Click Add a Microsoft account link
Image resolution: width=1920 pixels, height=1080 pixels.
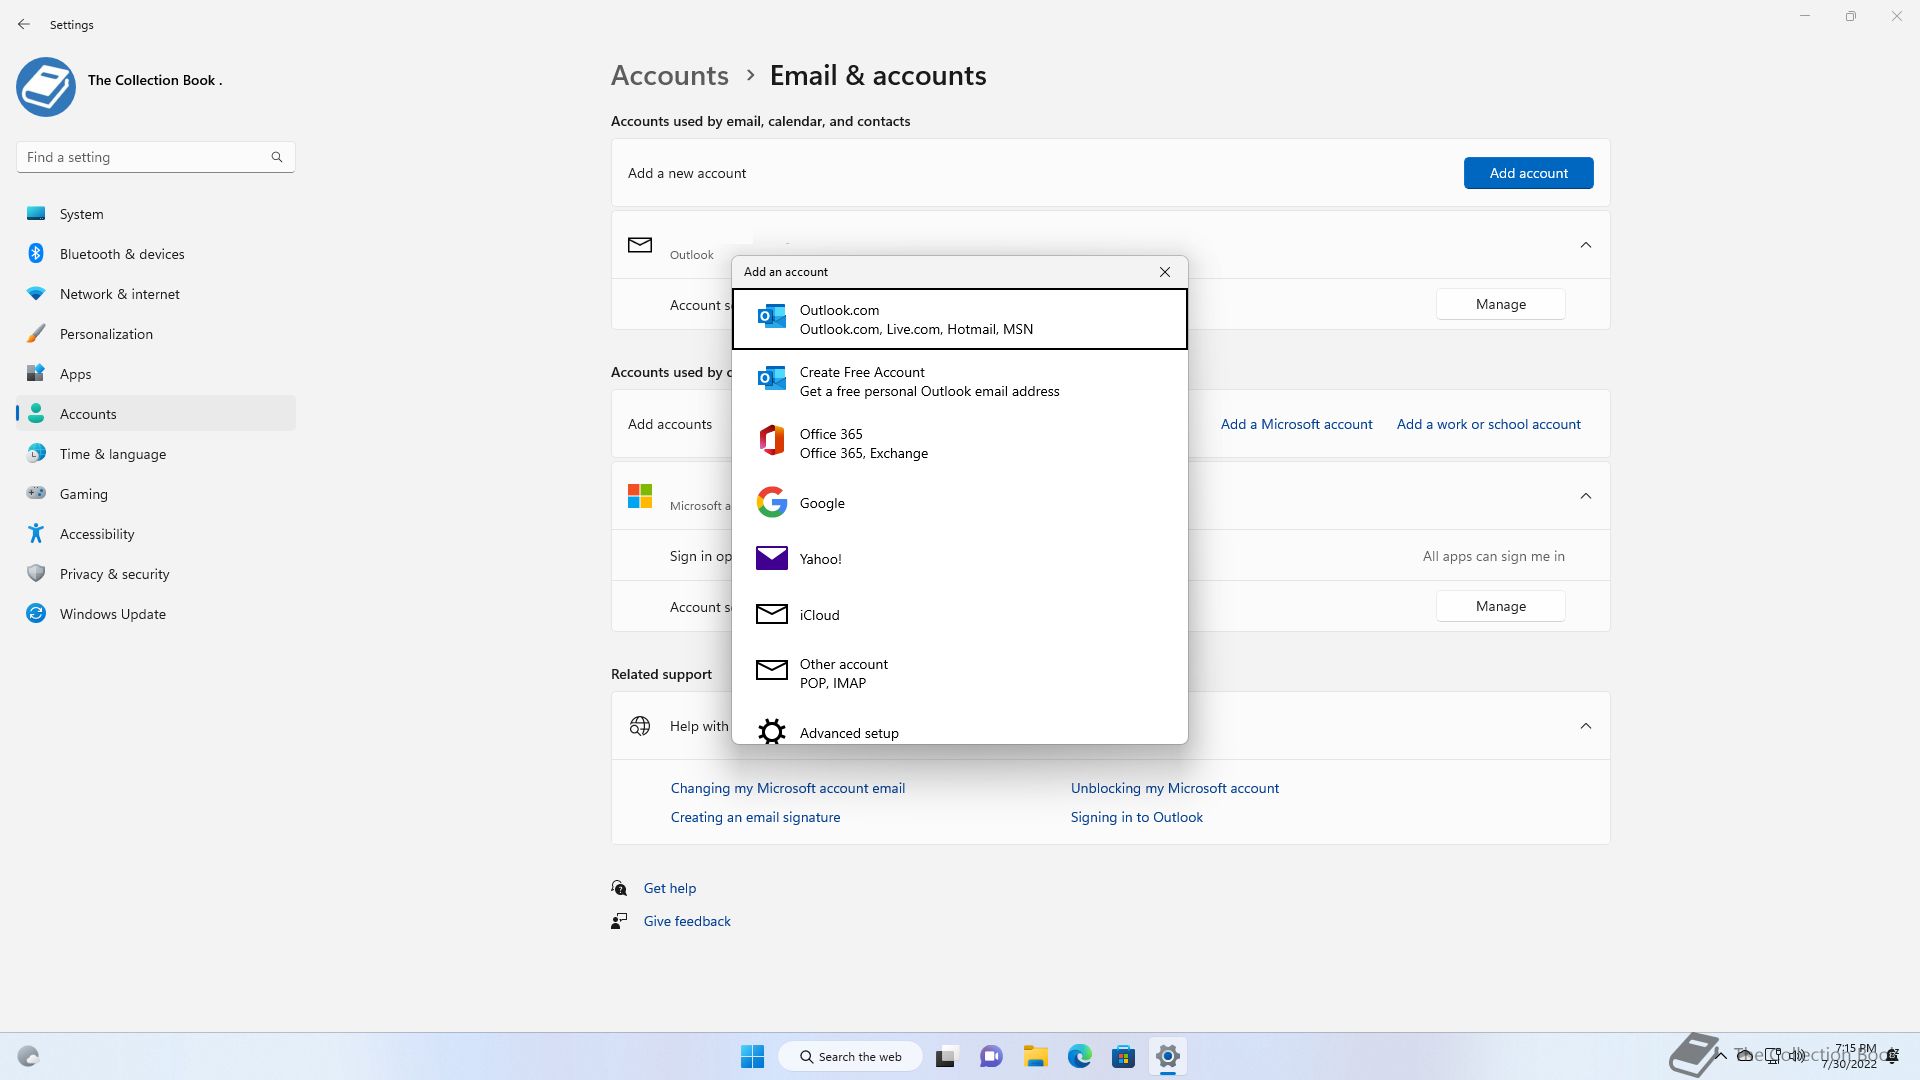point(1296,424)
